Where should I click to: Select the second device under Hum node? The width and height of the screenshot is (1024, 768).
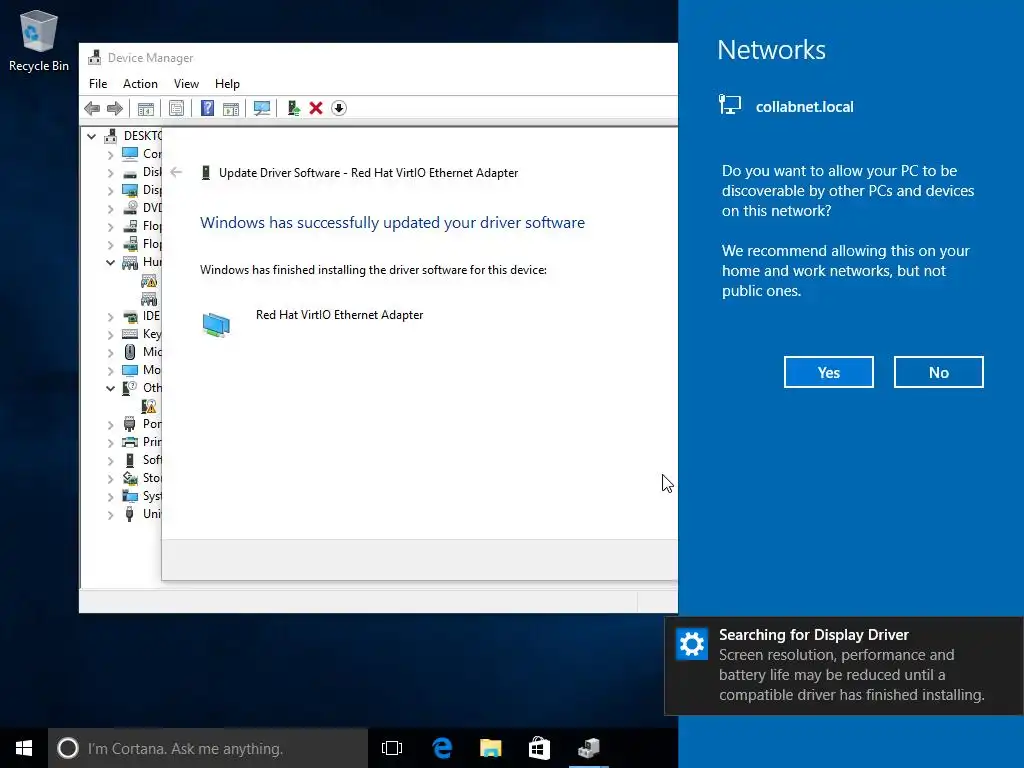point(150,299)
